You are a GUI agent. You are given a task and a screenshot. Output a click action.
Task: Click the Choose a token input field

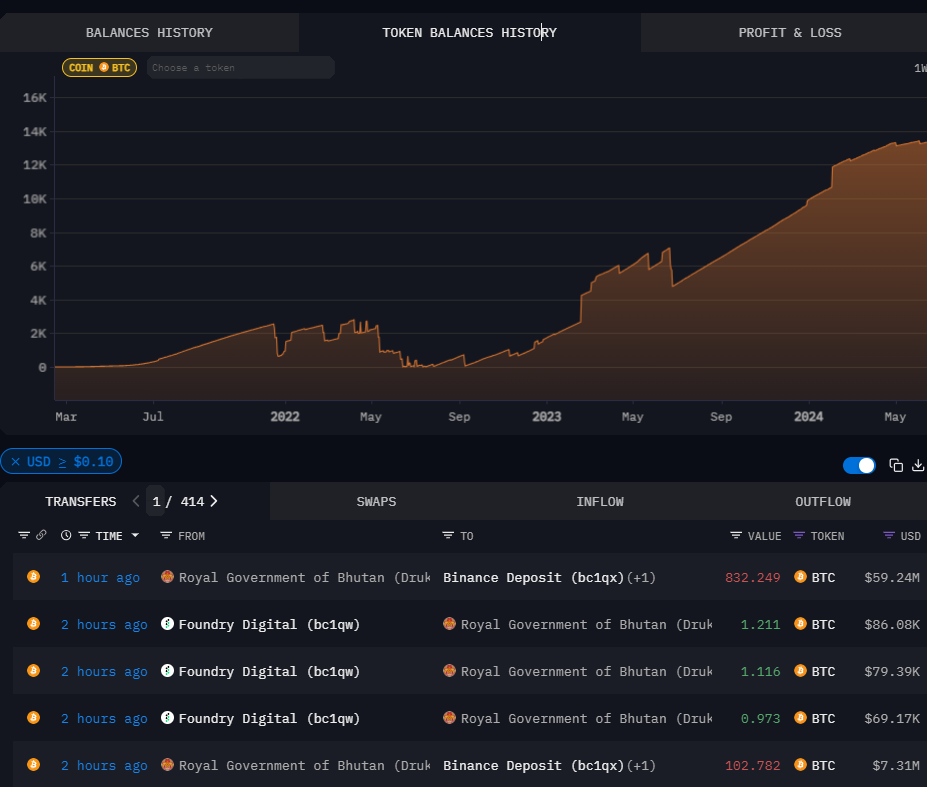point(240,68)
